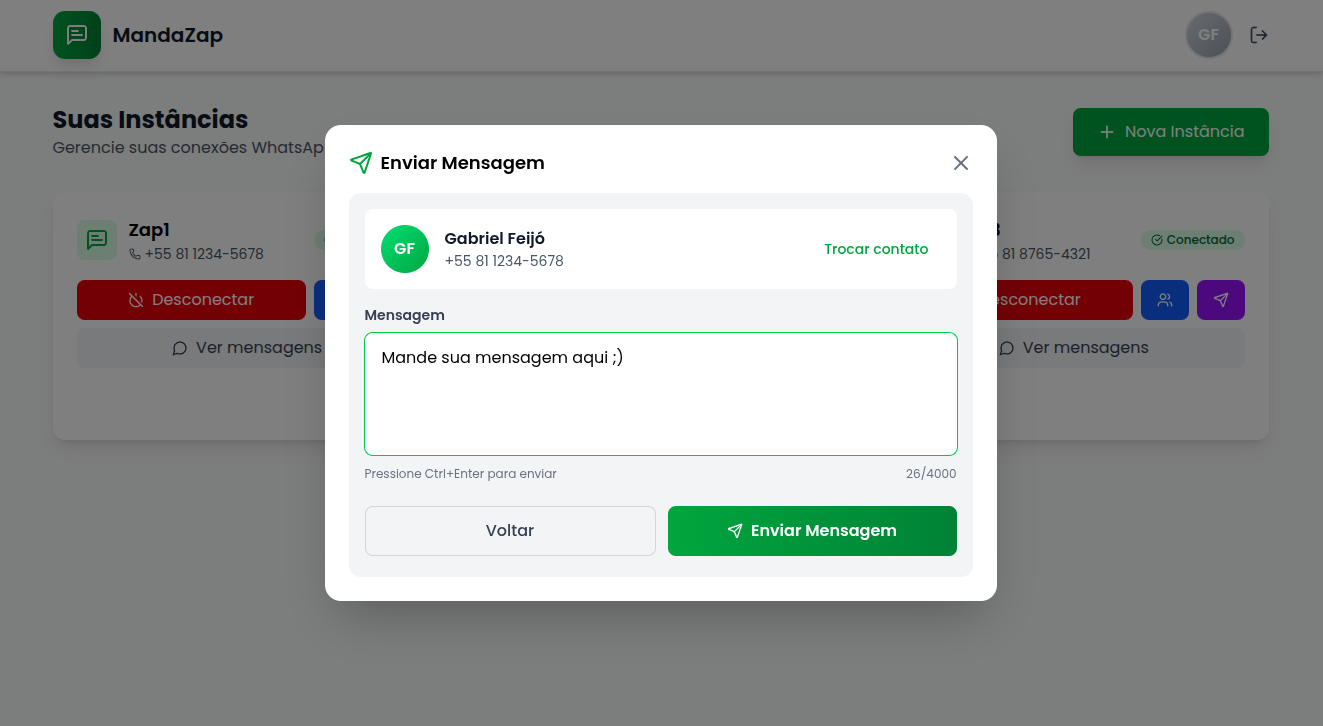This screenshot has height=726, width=1323.
Task: Focus the Mensagem text area
Action: [x=661, y=394]
